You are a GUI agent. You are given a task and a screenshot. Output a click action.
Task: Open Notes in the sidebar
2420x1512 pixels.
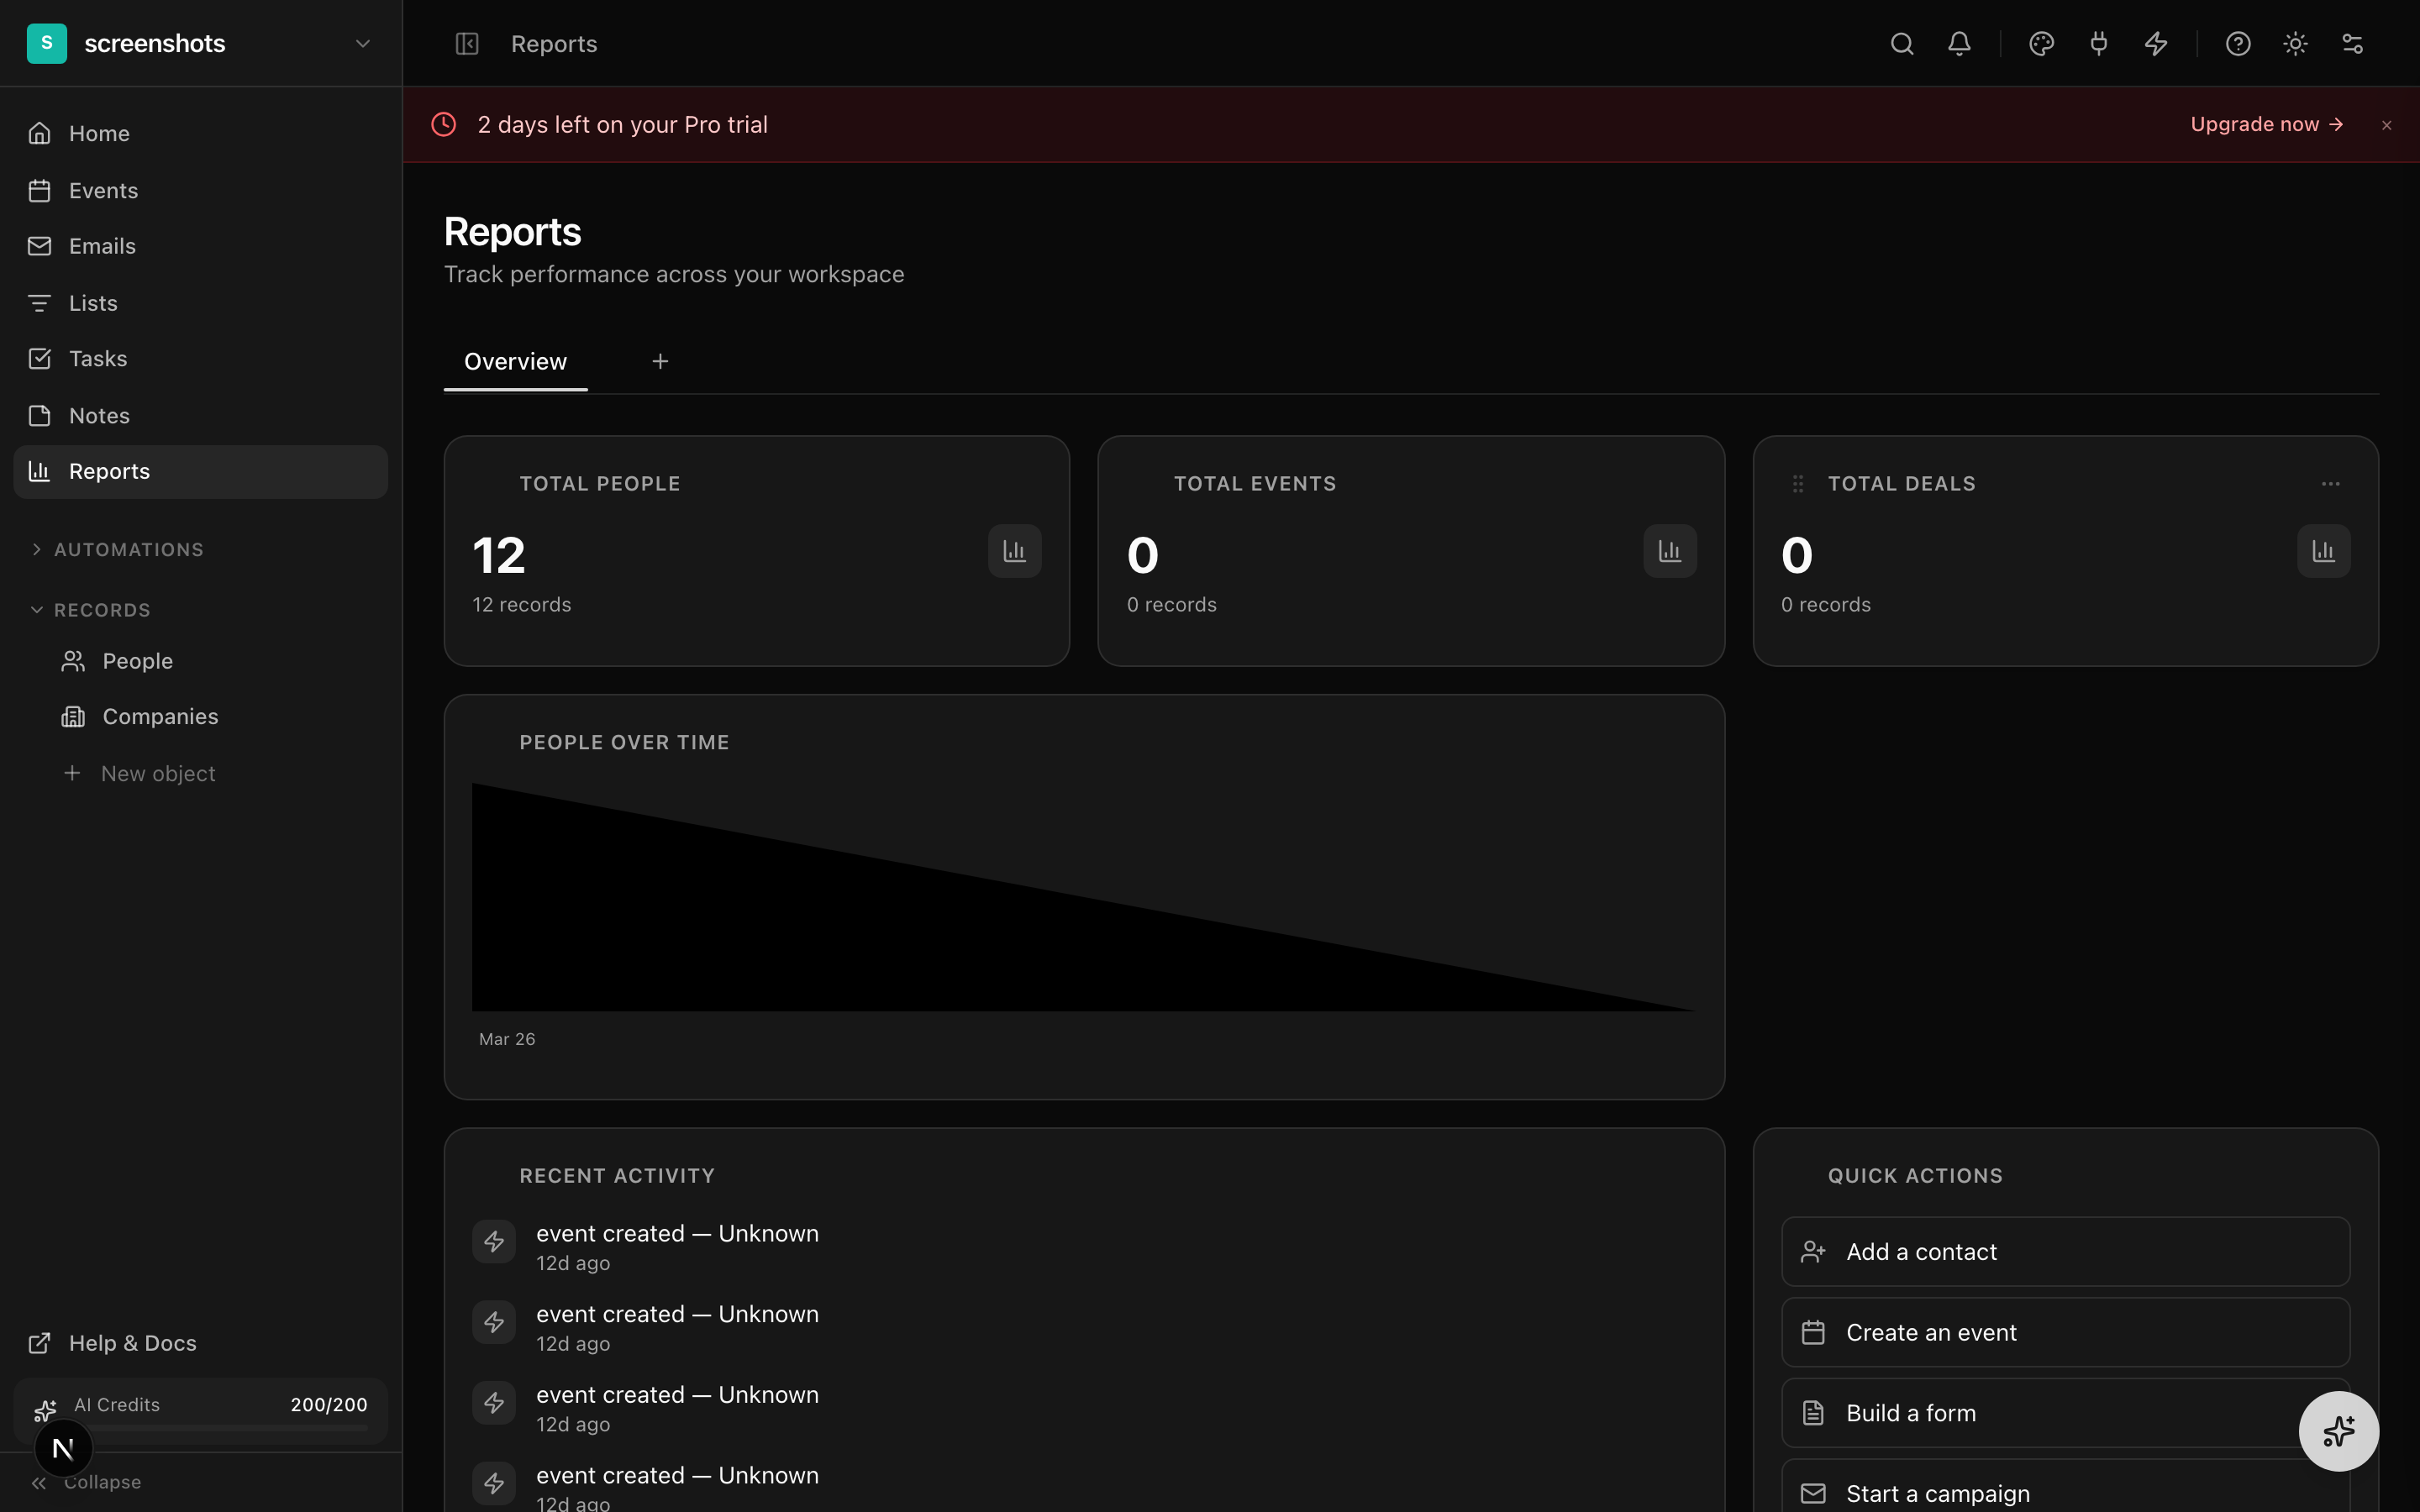[x=200, y=416]
